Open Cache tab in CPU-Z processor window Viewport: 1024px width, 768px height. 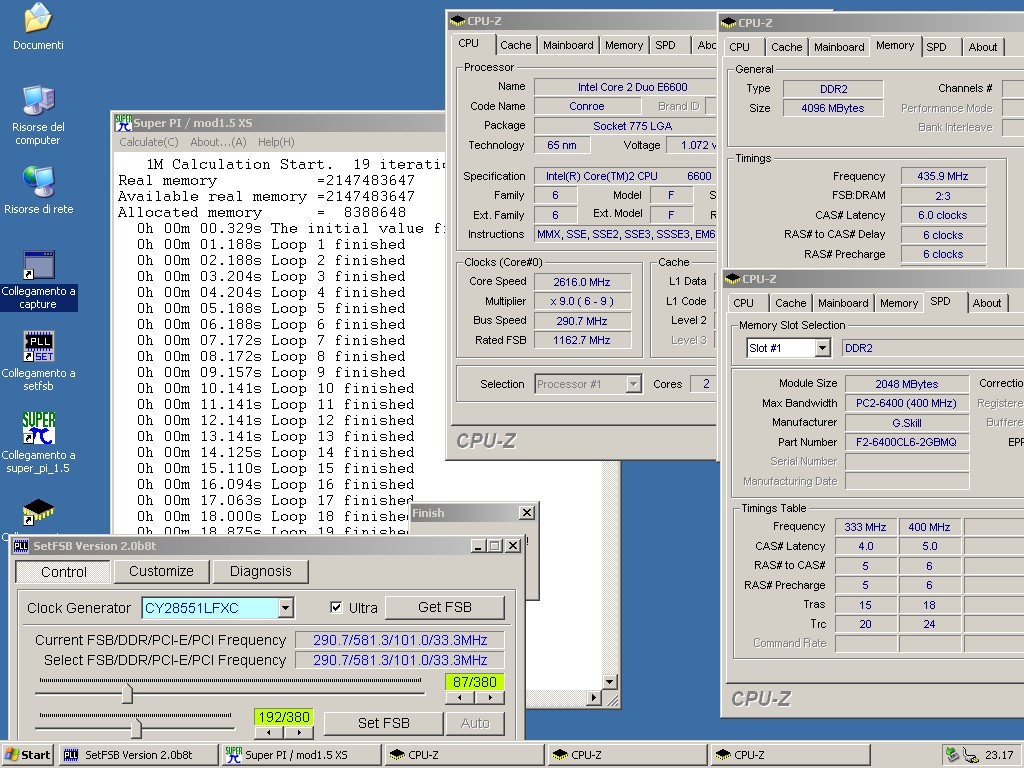[x=515, y=45]
